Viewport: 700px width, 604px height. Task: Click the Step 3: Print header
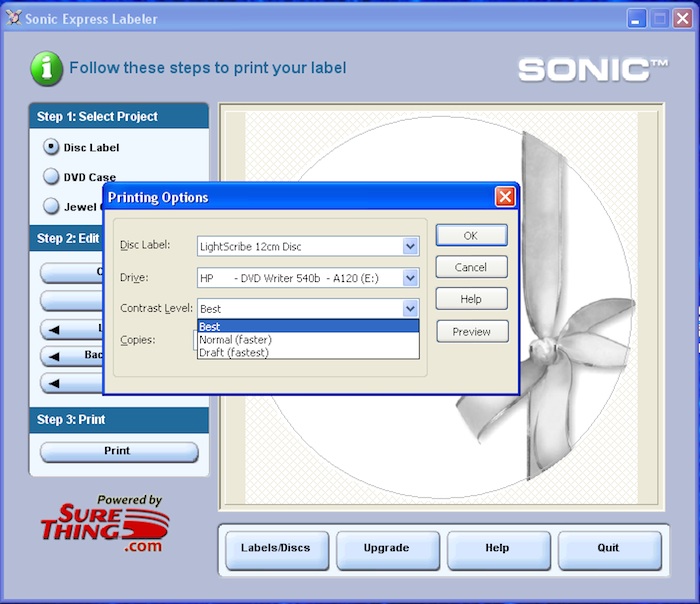point(119,420)
